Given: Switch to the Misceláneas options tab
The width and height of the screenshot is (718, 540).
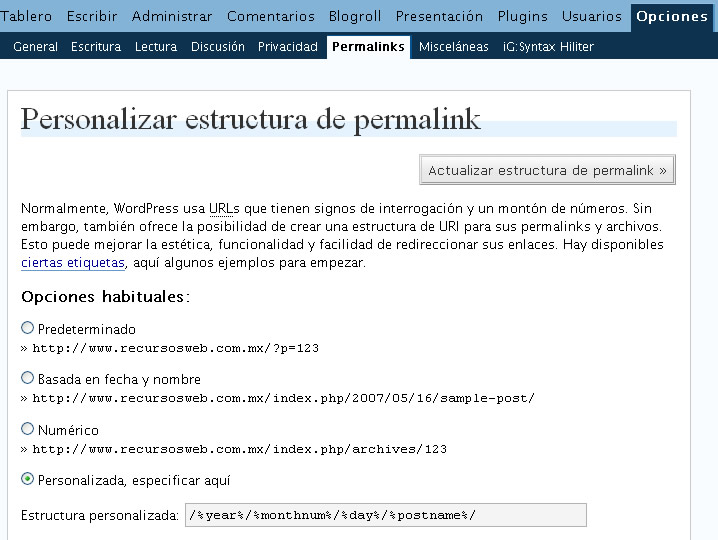Looking at the screenshot, I should (453, 46).
